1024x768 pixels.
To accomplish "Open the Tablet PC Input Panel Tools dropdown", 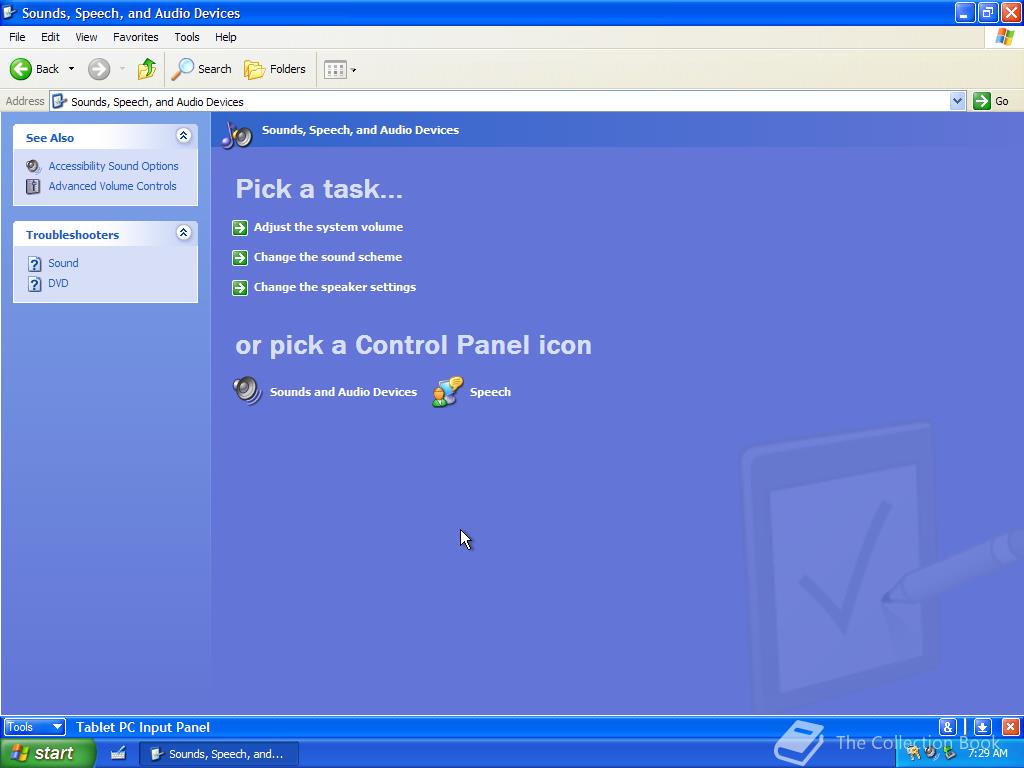I will 35,727.
